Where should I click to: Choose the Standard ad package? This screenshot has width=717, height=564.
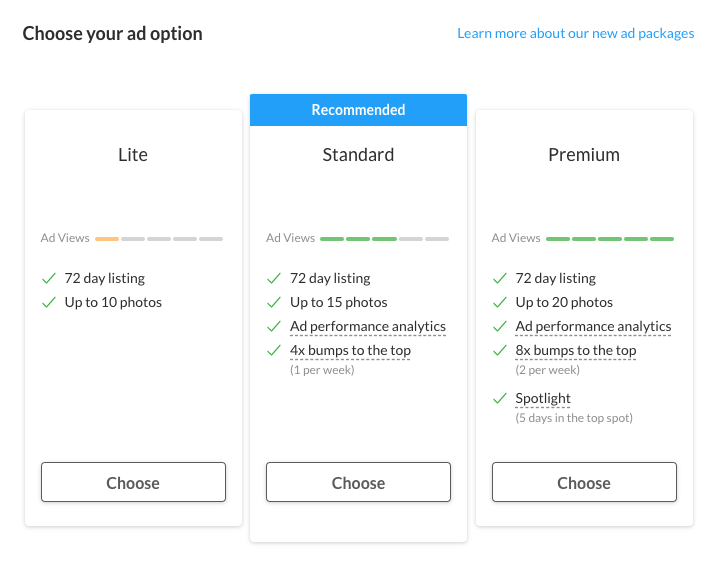click(358, 482)
